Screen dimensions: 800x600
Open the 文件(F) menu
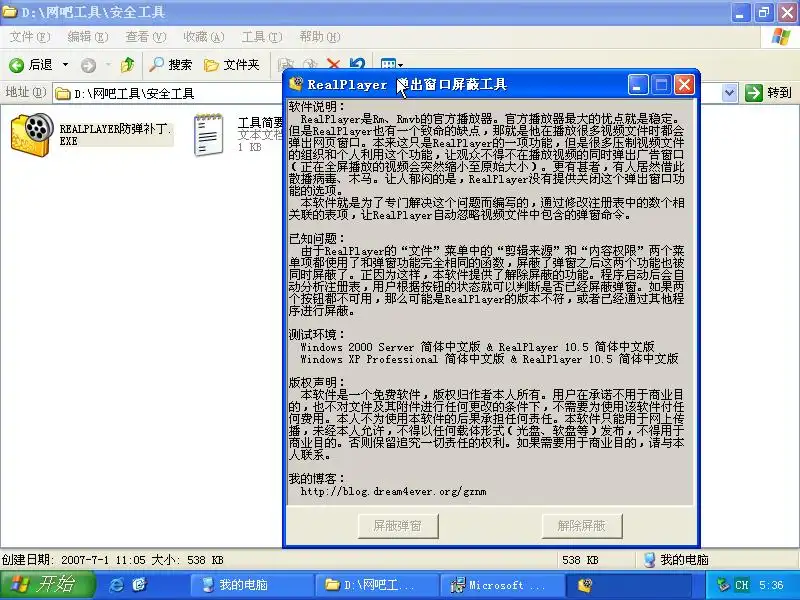click(30, 37)
